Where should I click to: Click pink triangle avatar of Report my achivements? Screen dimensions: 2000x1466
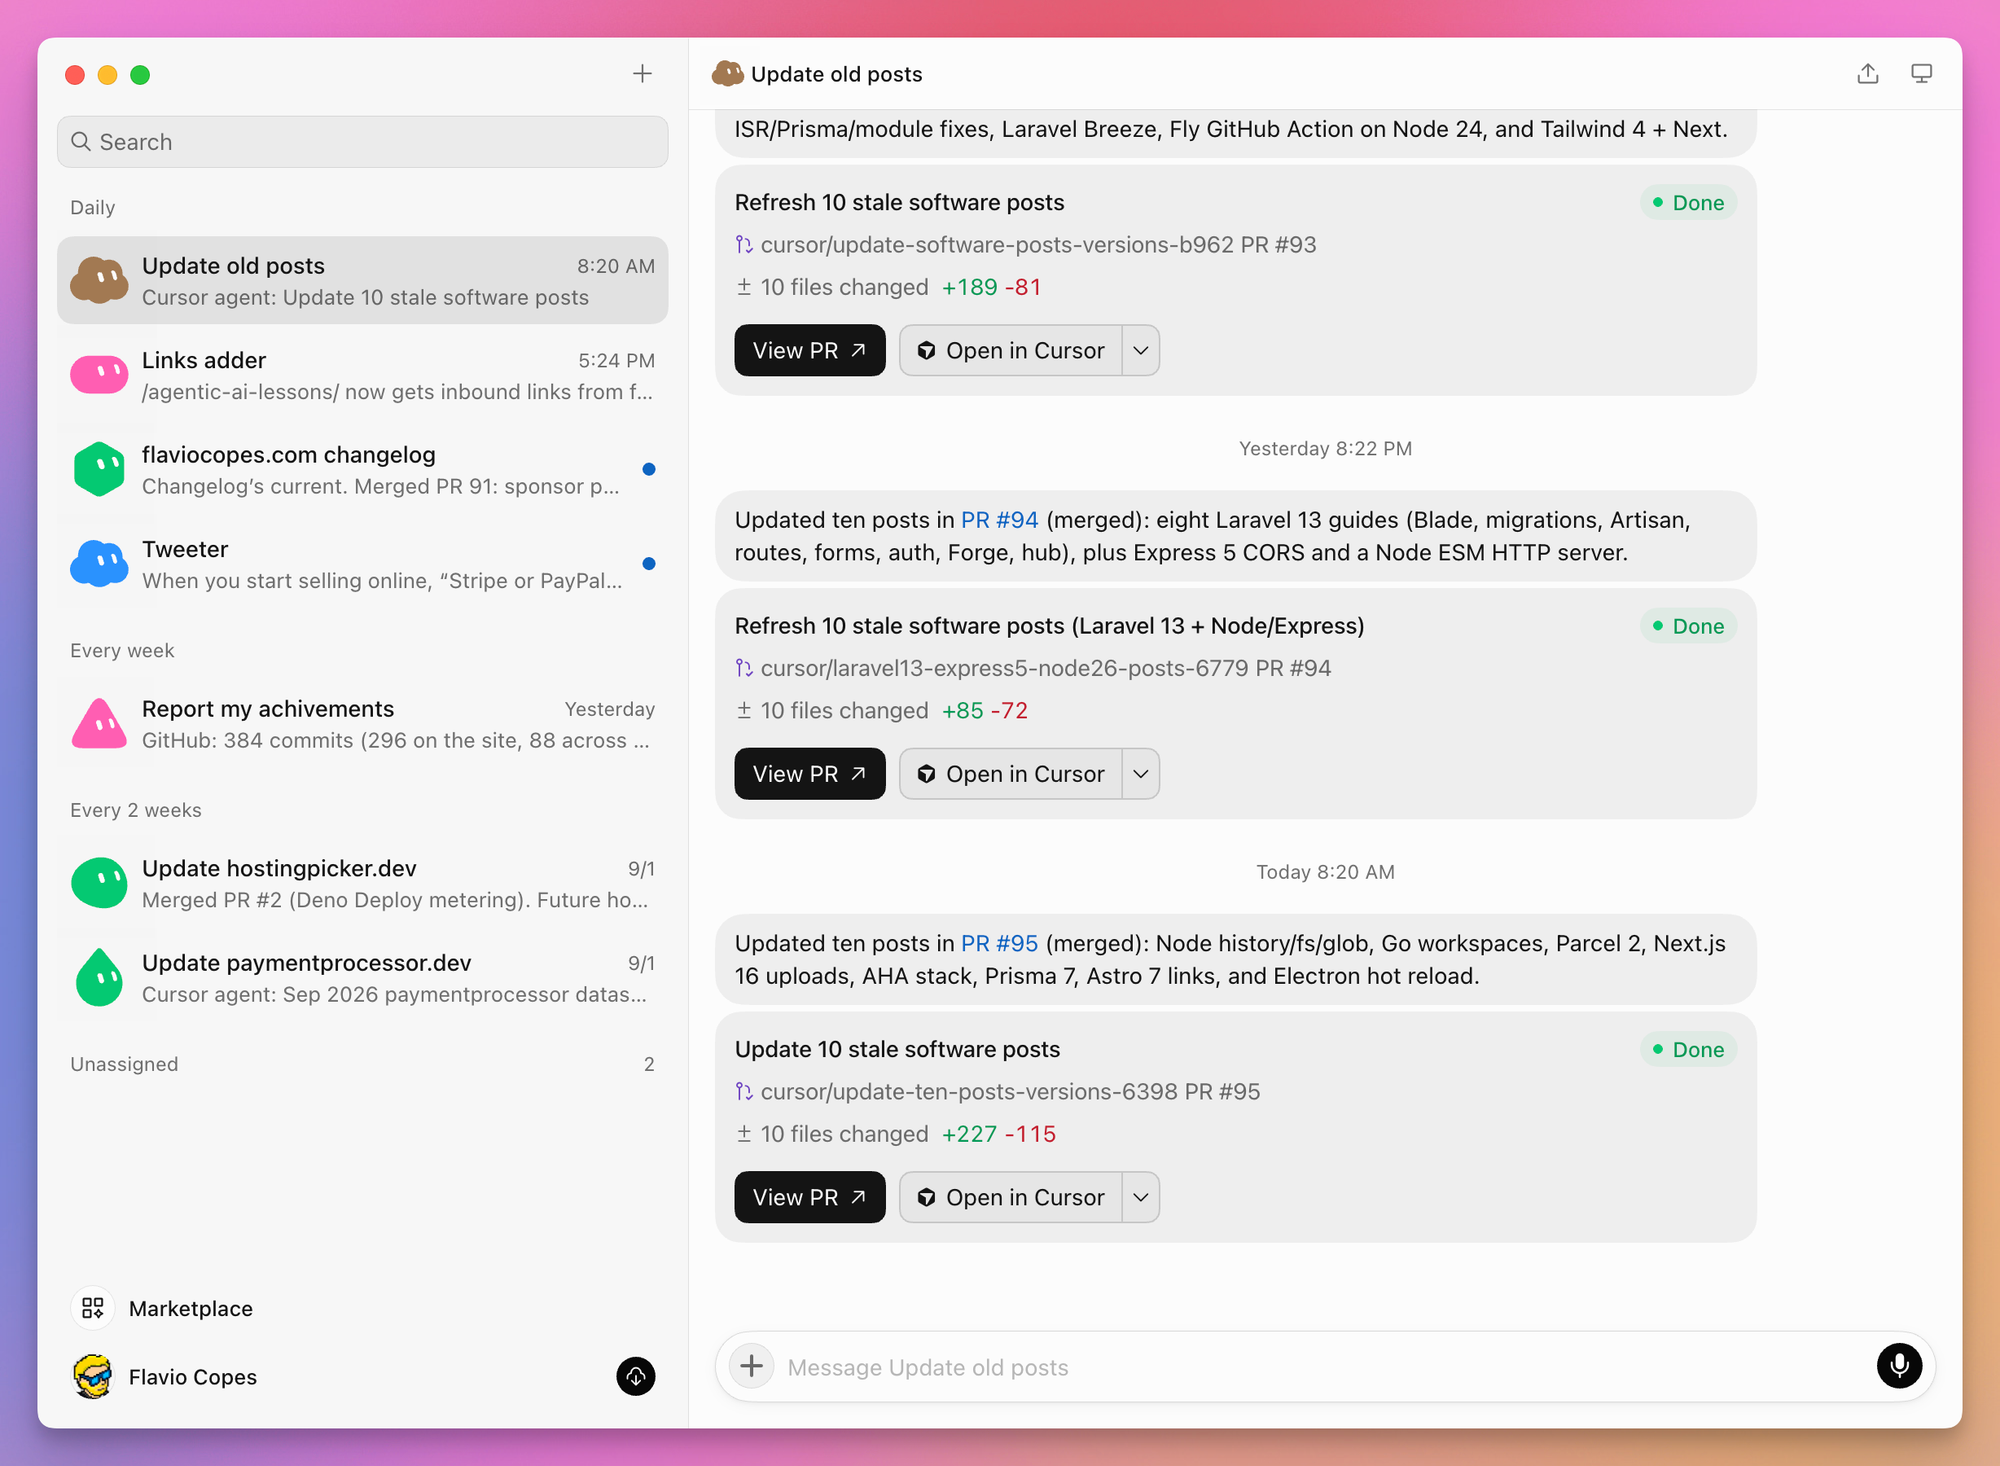tap(99, 724)
